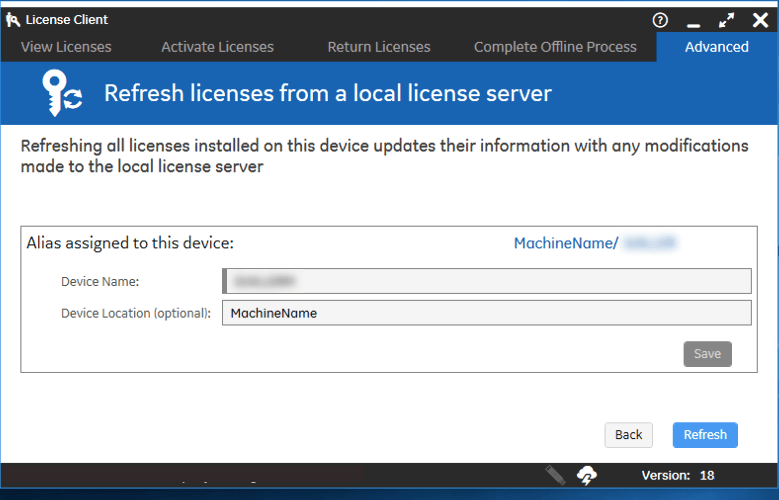779x500 pixels.
Task: Click 'Alias assigned to this device:' label
Action: pos(130,243)
